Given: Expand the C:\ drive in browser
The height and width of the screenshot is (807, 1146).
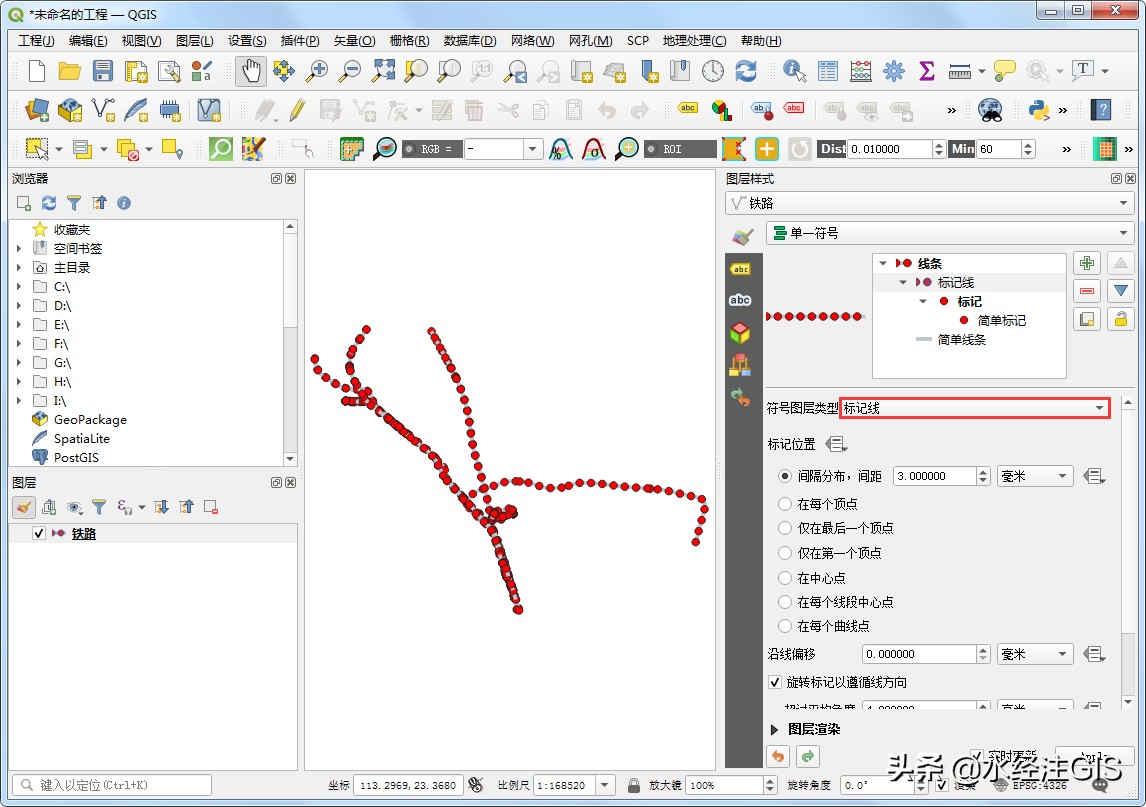Looking at the screenshot, I should (19, 287).
